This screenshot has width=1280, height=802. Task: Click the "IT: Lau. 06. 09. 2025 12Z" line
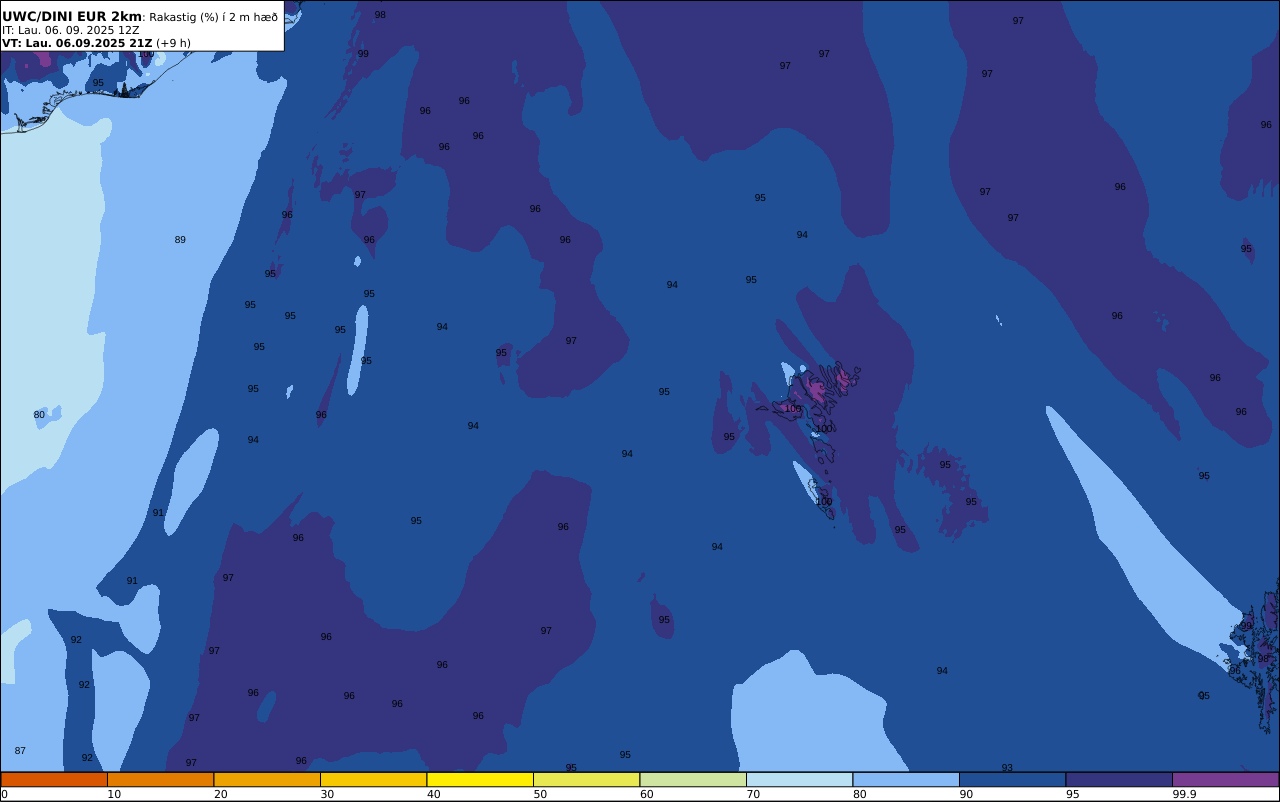point(71,30)
